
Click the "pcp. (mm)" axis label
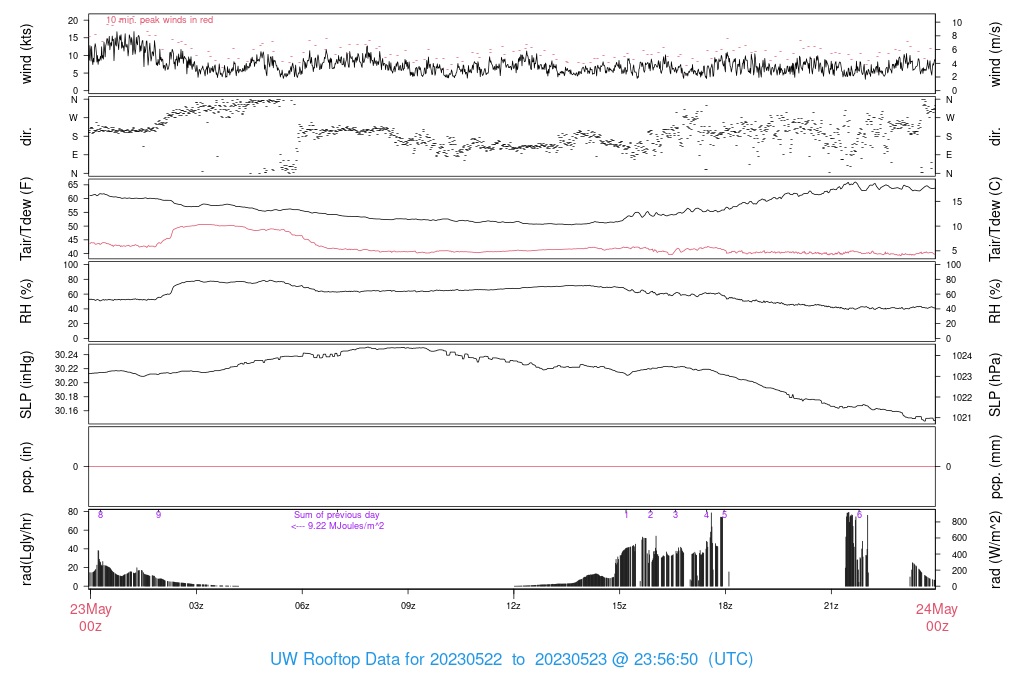pyautogui.click(x=995, y=467)
